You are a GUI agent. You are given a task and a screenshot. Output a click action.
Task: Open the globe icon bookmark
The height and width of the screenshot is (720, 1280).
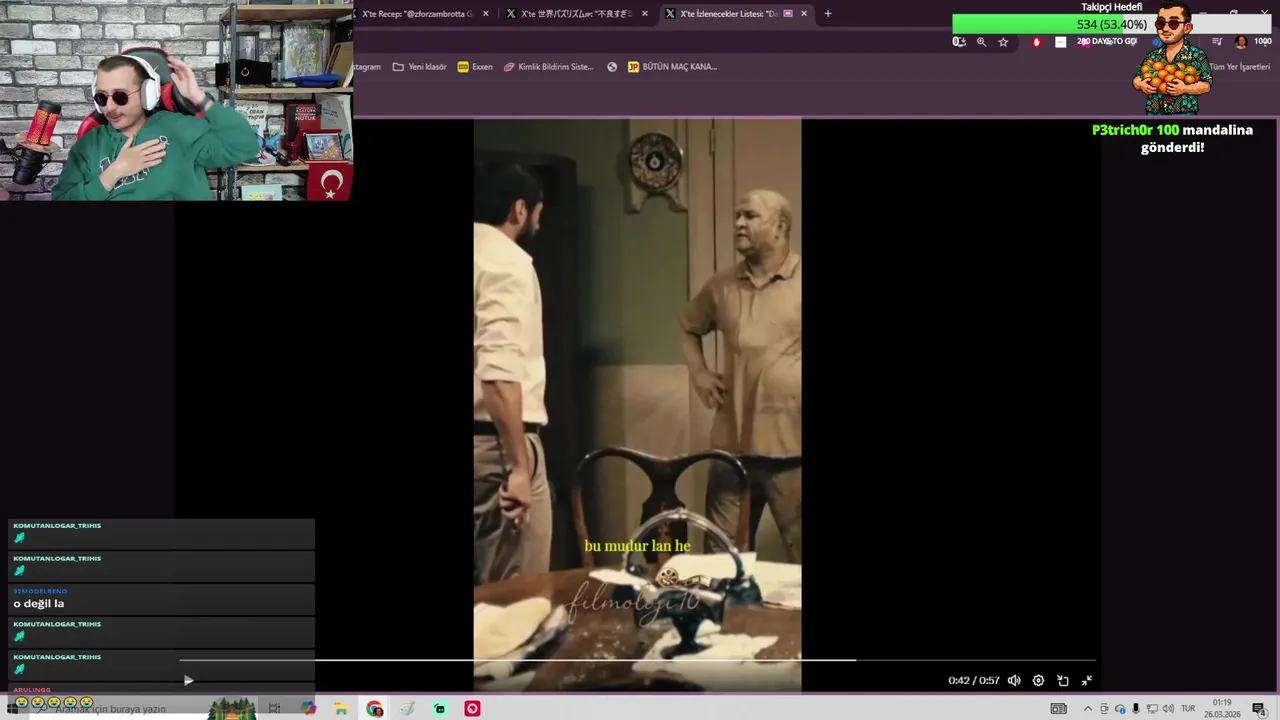tap(612, 67)
